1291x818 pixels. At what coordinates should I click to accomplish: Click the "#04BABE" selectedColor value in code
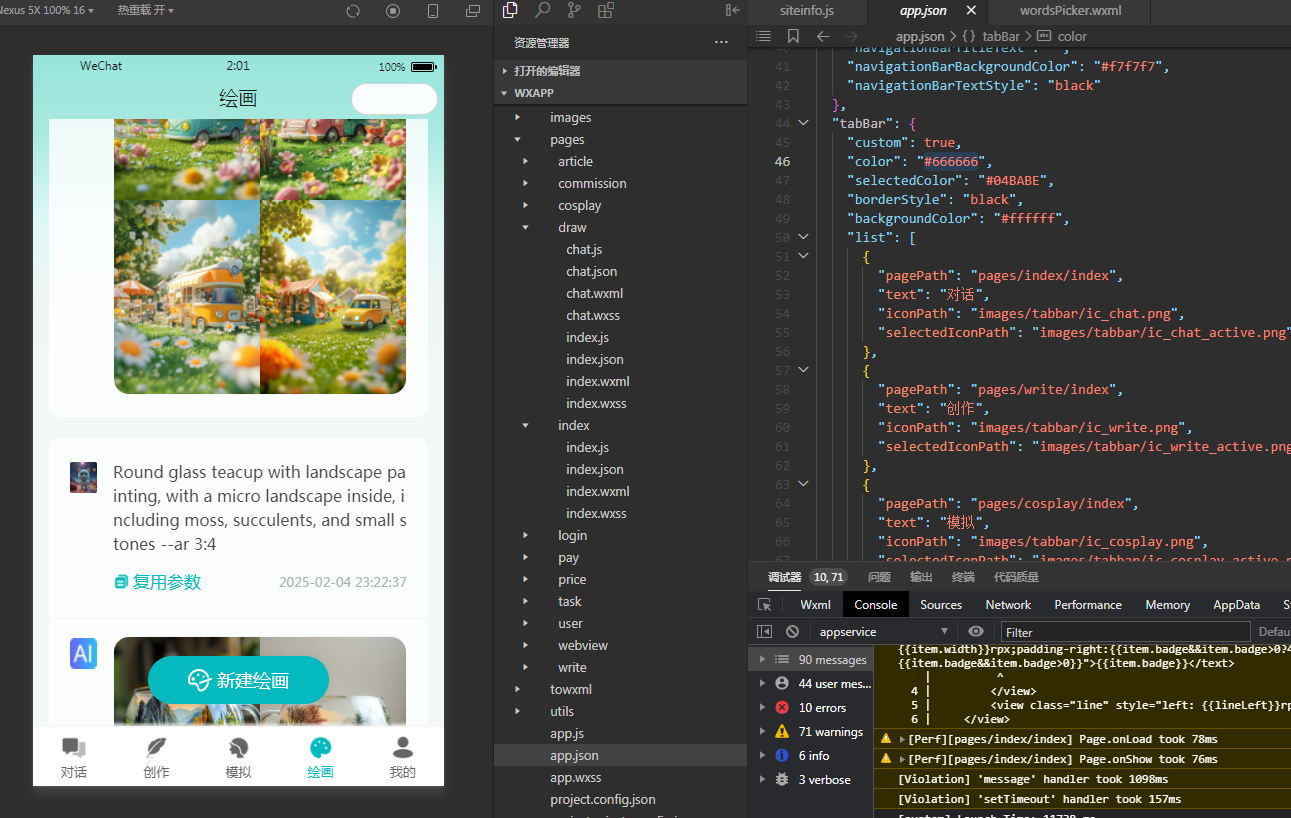1014,181
